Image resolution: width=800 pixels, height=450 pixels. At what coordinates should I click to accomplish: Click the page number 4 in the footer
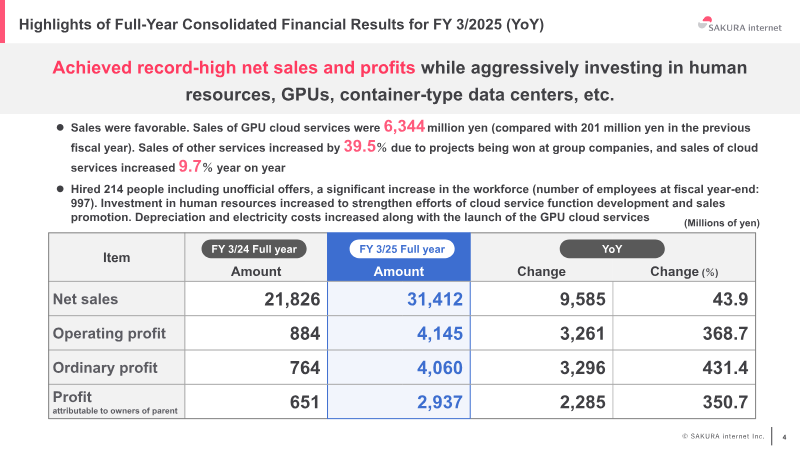point(784,436)
